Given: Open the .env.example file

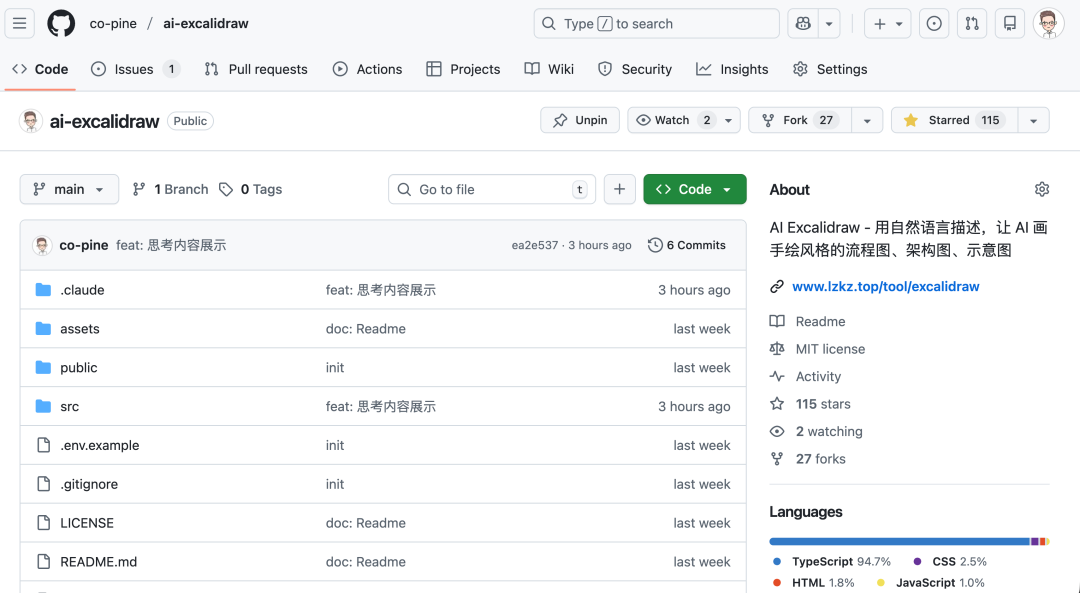Looking at the screenshot, I should (x=100, y=446).
